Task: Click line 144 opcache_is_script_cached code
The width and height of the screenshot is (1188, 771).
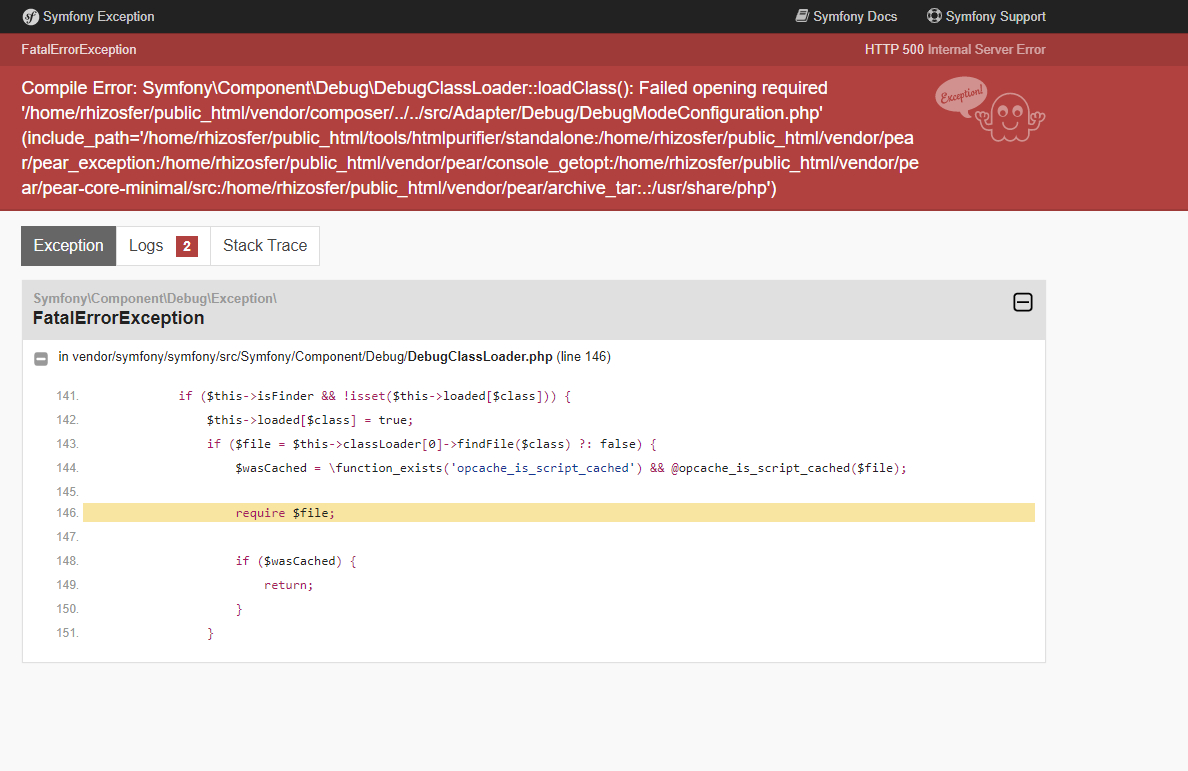Action: pos(571,468)
